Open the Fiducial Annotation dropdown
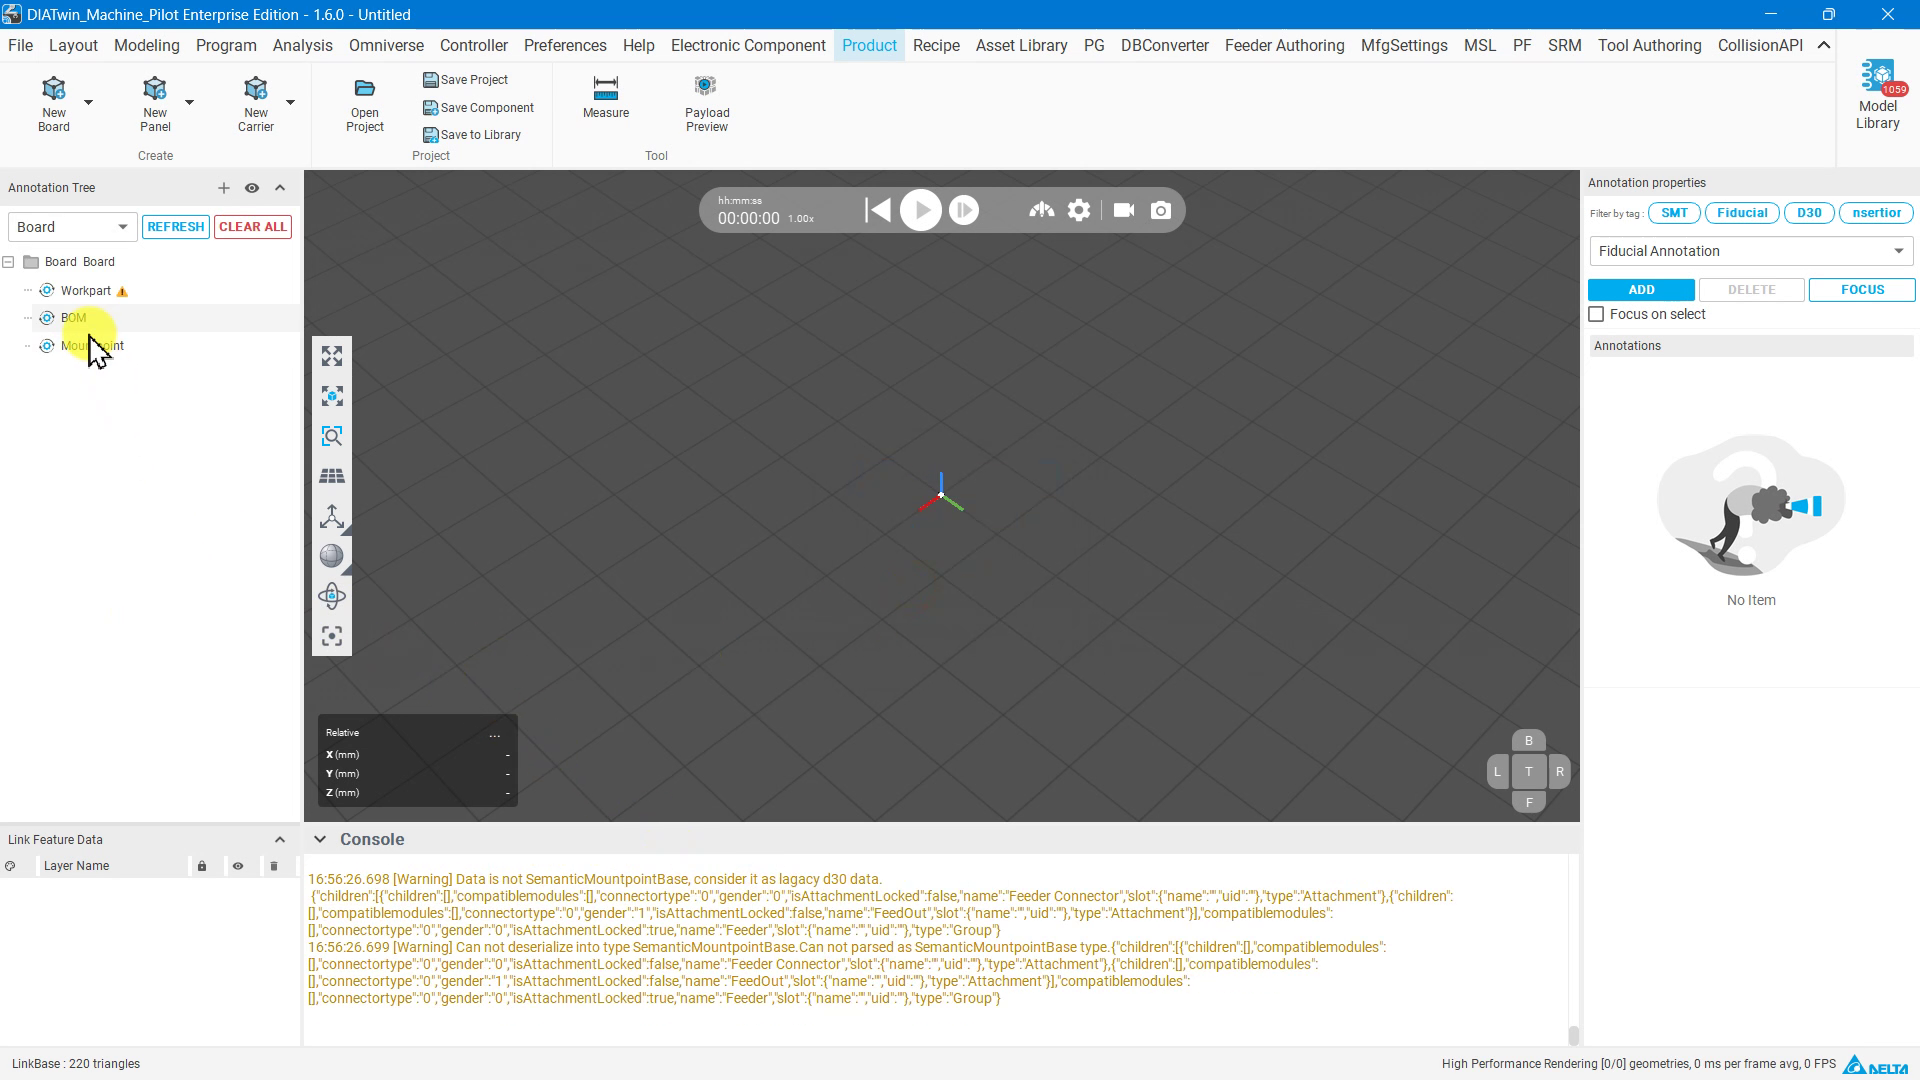 coord(1751,251)
